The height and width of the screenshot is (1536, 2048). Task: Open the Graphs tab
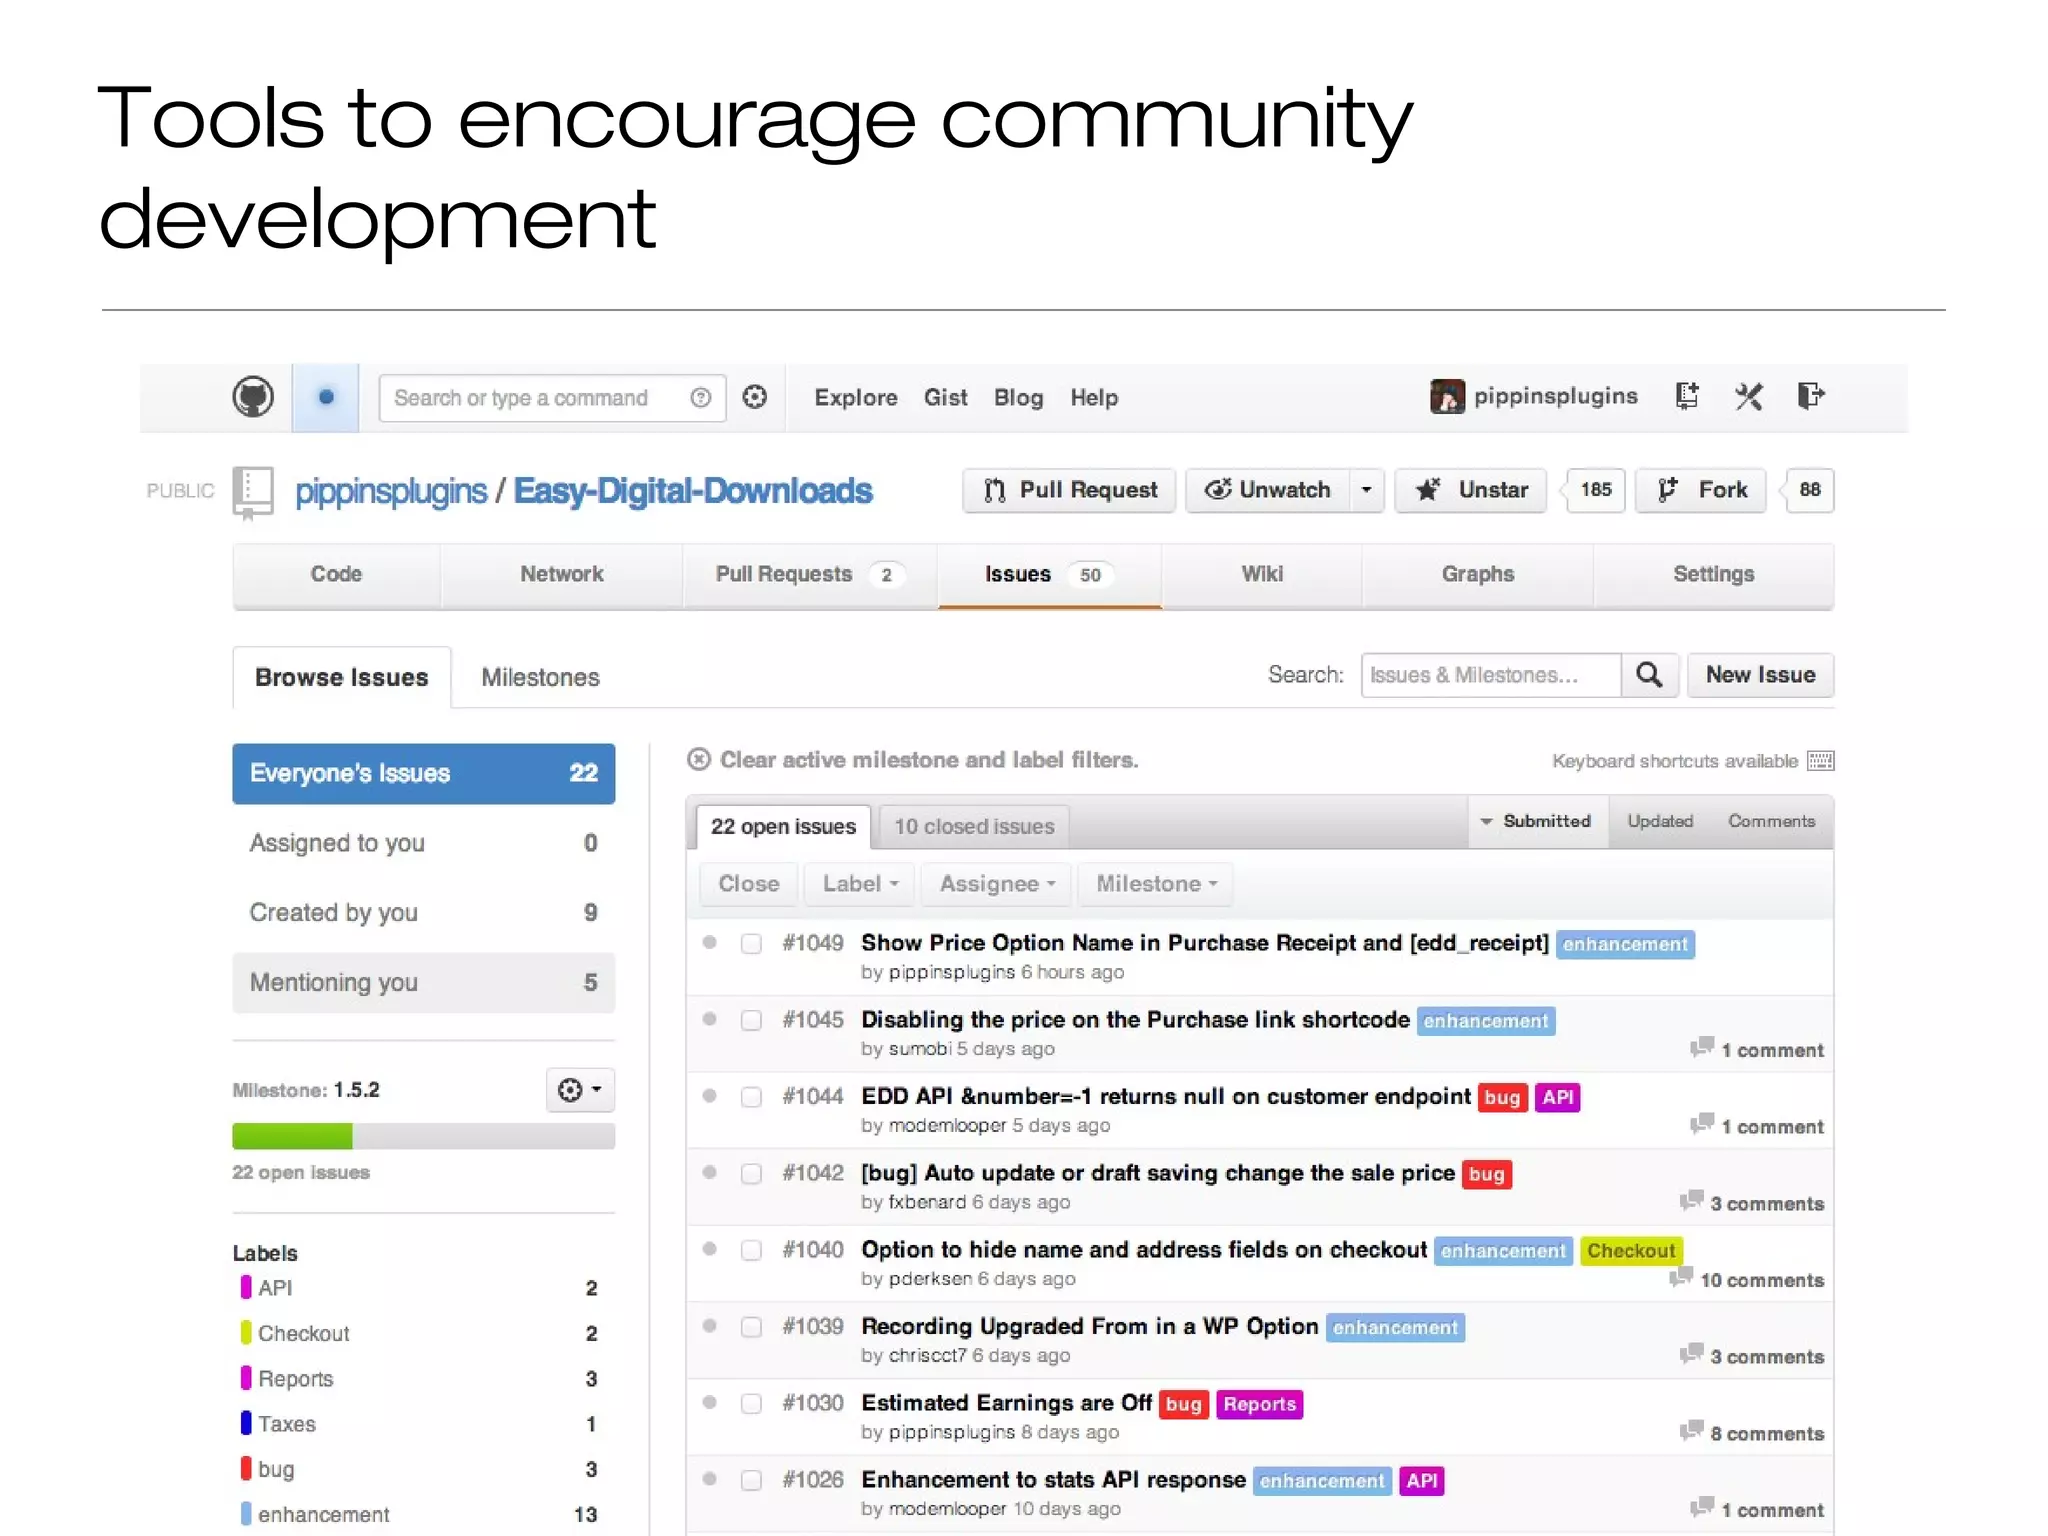point(1477,575)
